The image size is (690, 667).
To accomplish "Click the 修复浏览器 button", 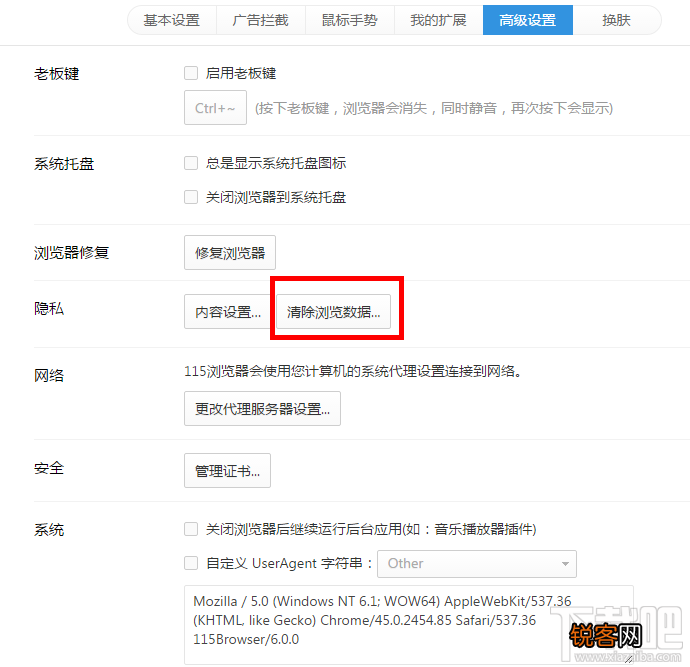I will point(230,253).
